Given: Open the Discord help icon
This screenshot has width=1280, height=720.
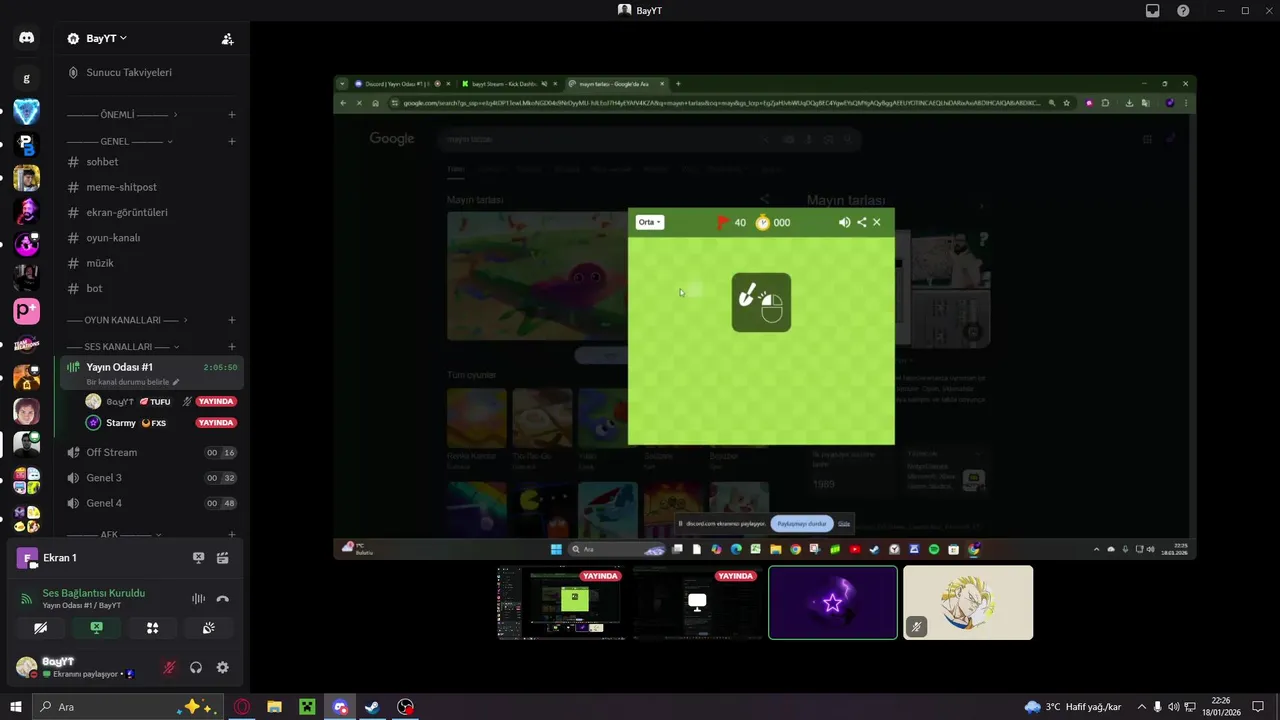Looking at the screenshot, I should [x=1183, y=10].
